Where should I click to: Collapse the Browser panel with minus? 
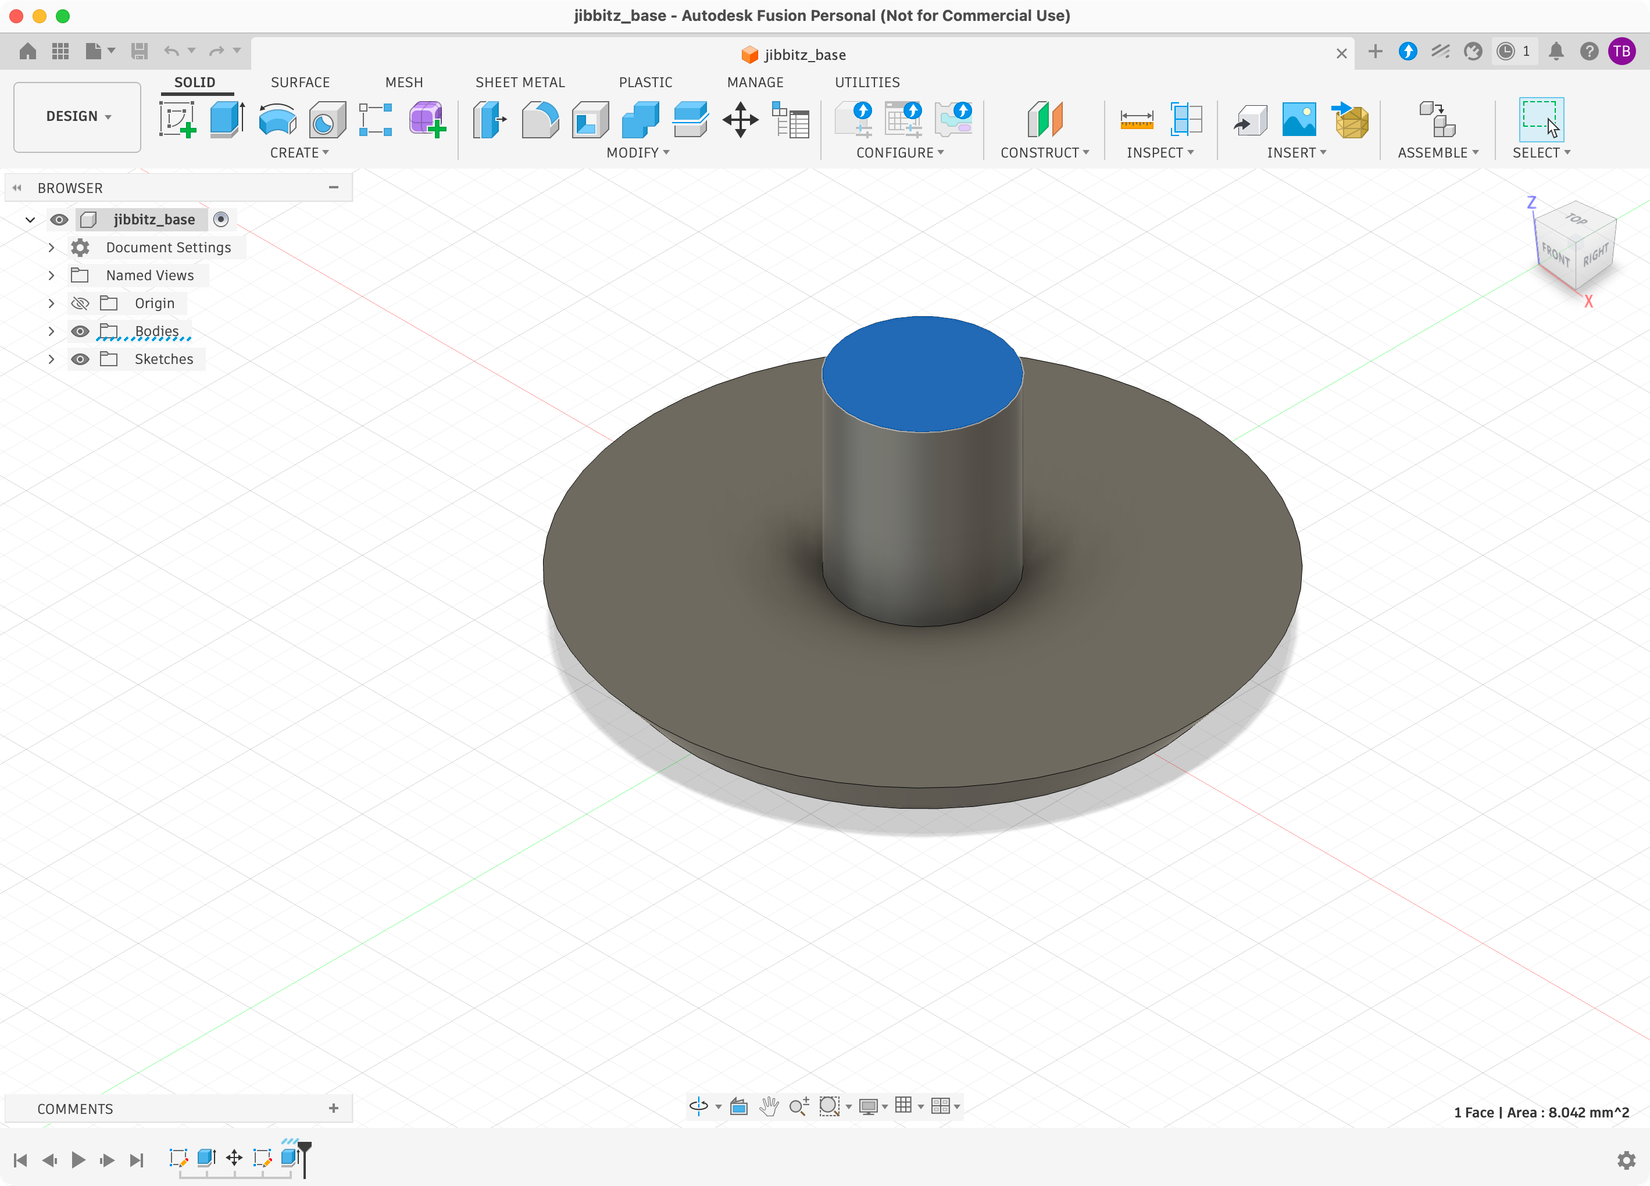(334, 188)
